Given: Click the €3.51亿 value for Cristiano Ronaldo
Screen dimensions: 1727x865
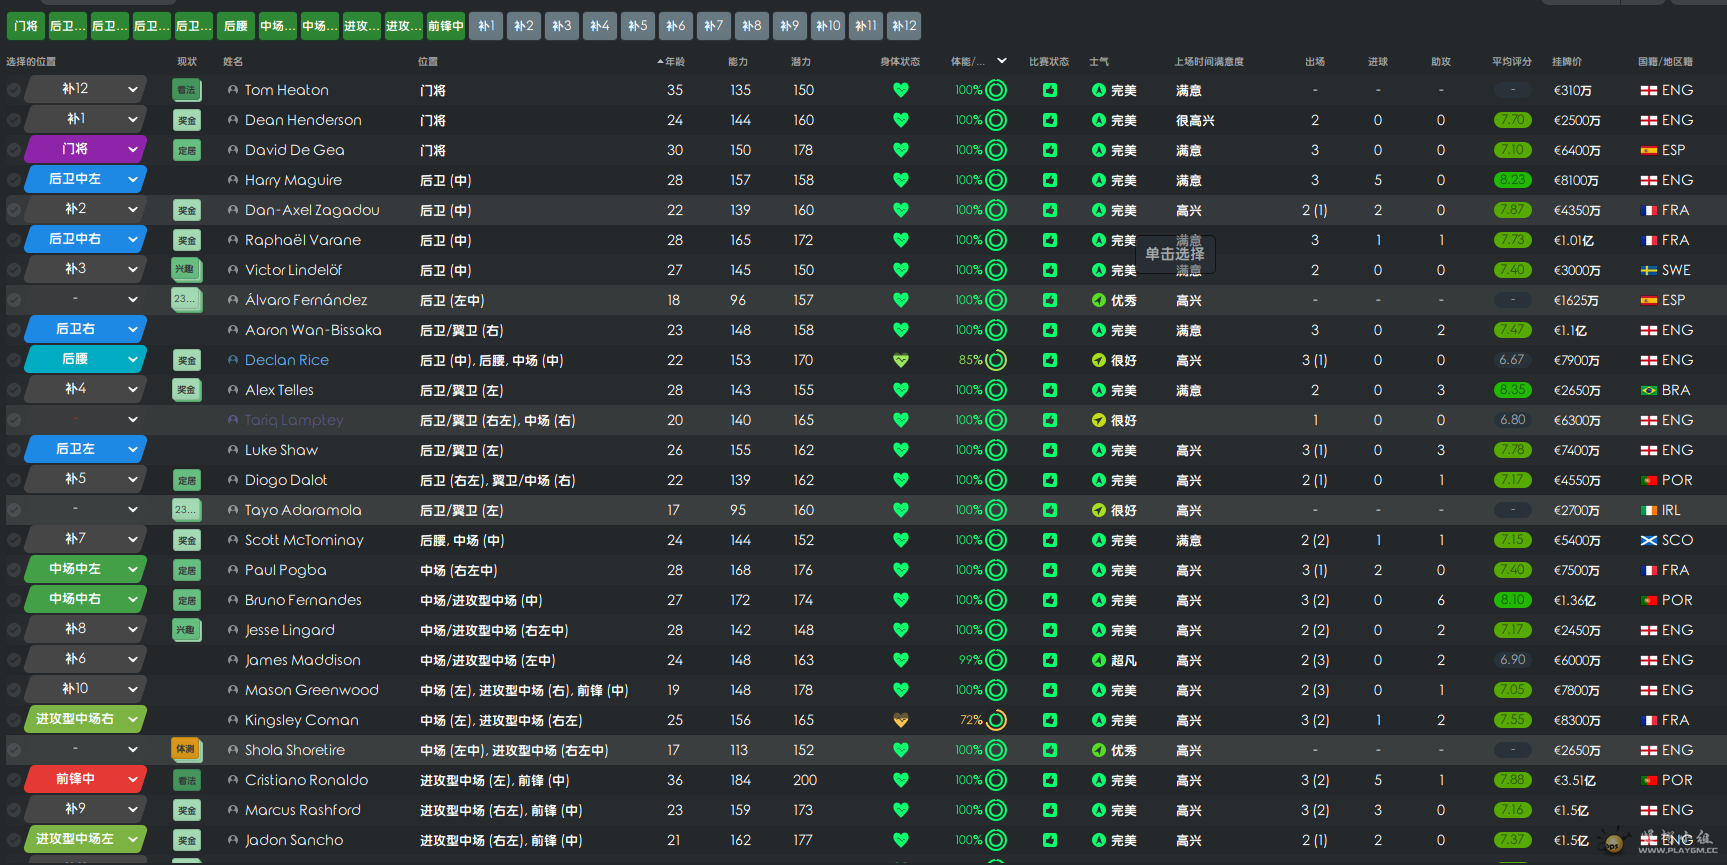Looking at the screenshot, I should click(1574, 780).
